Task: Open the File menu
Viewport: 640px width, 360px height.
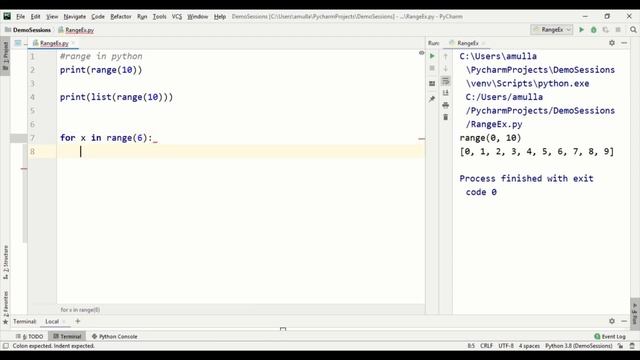Action: click(20, 17)
